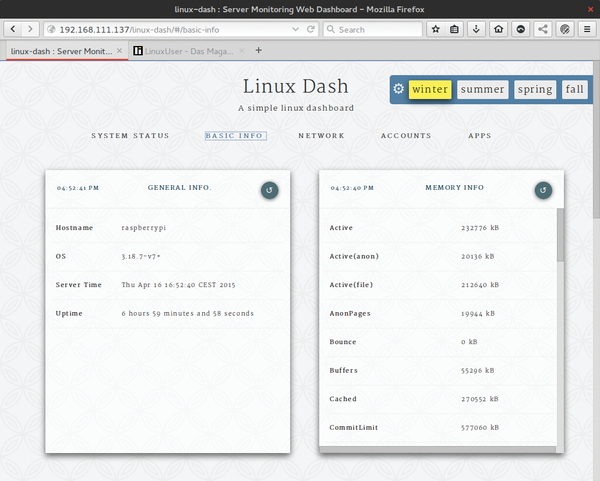Click the Memory Info panel title

point(455,188)
